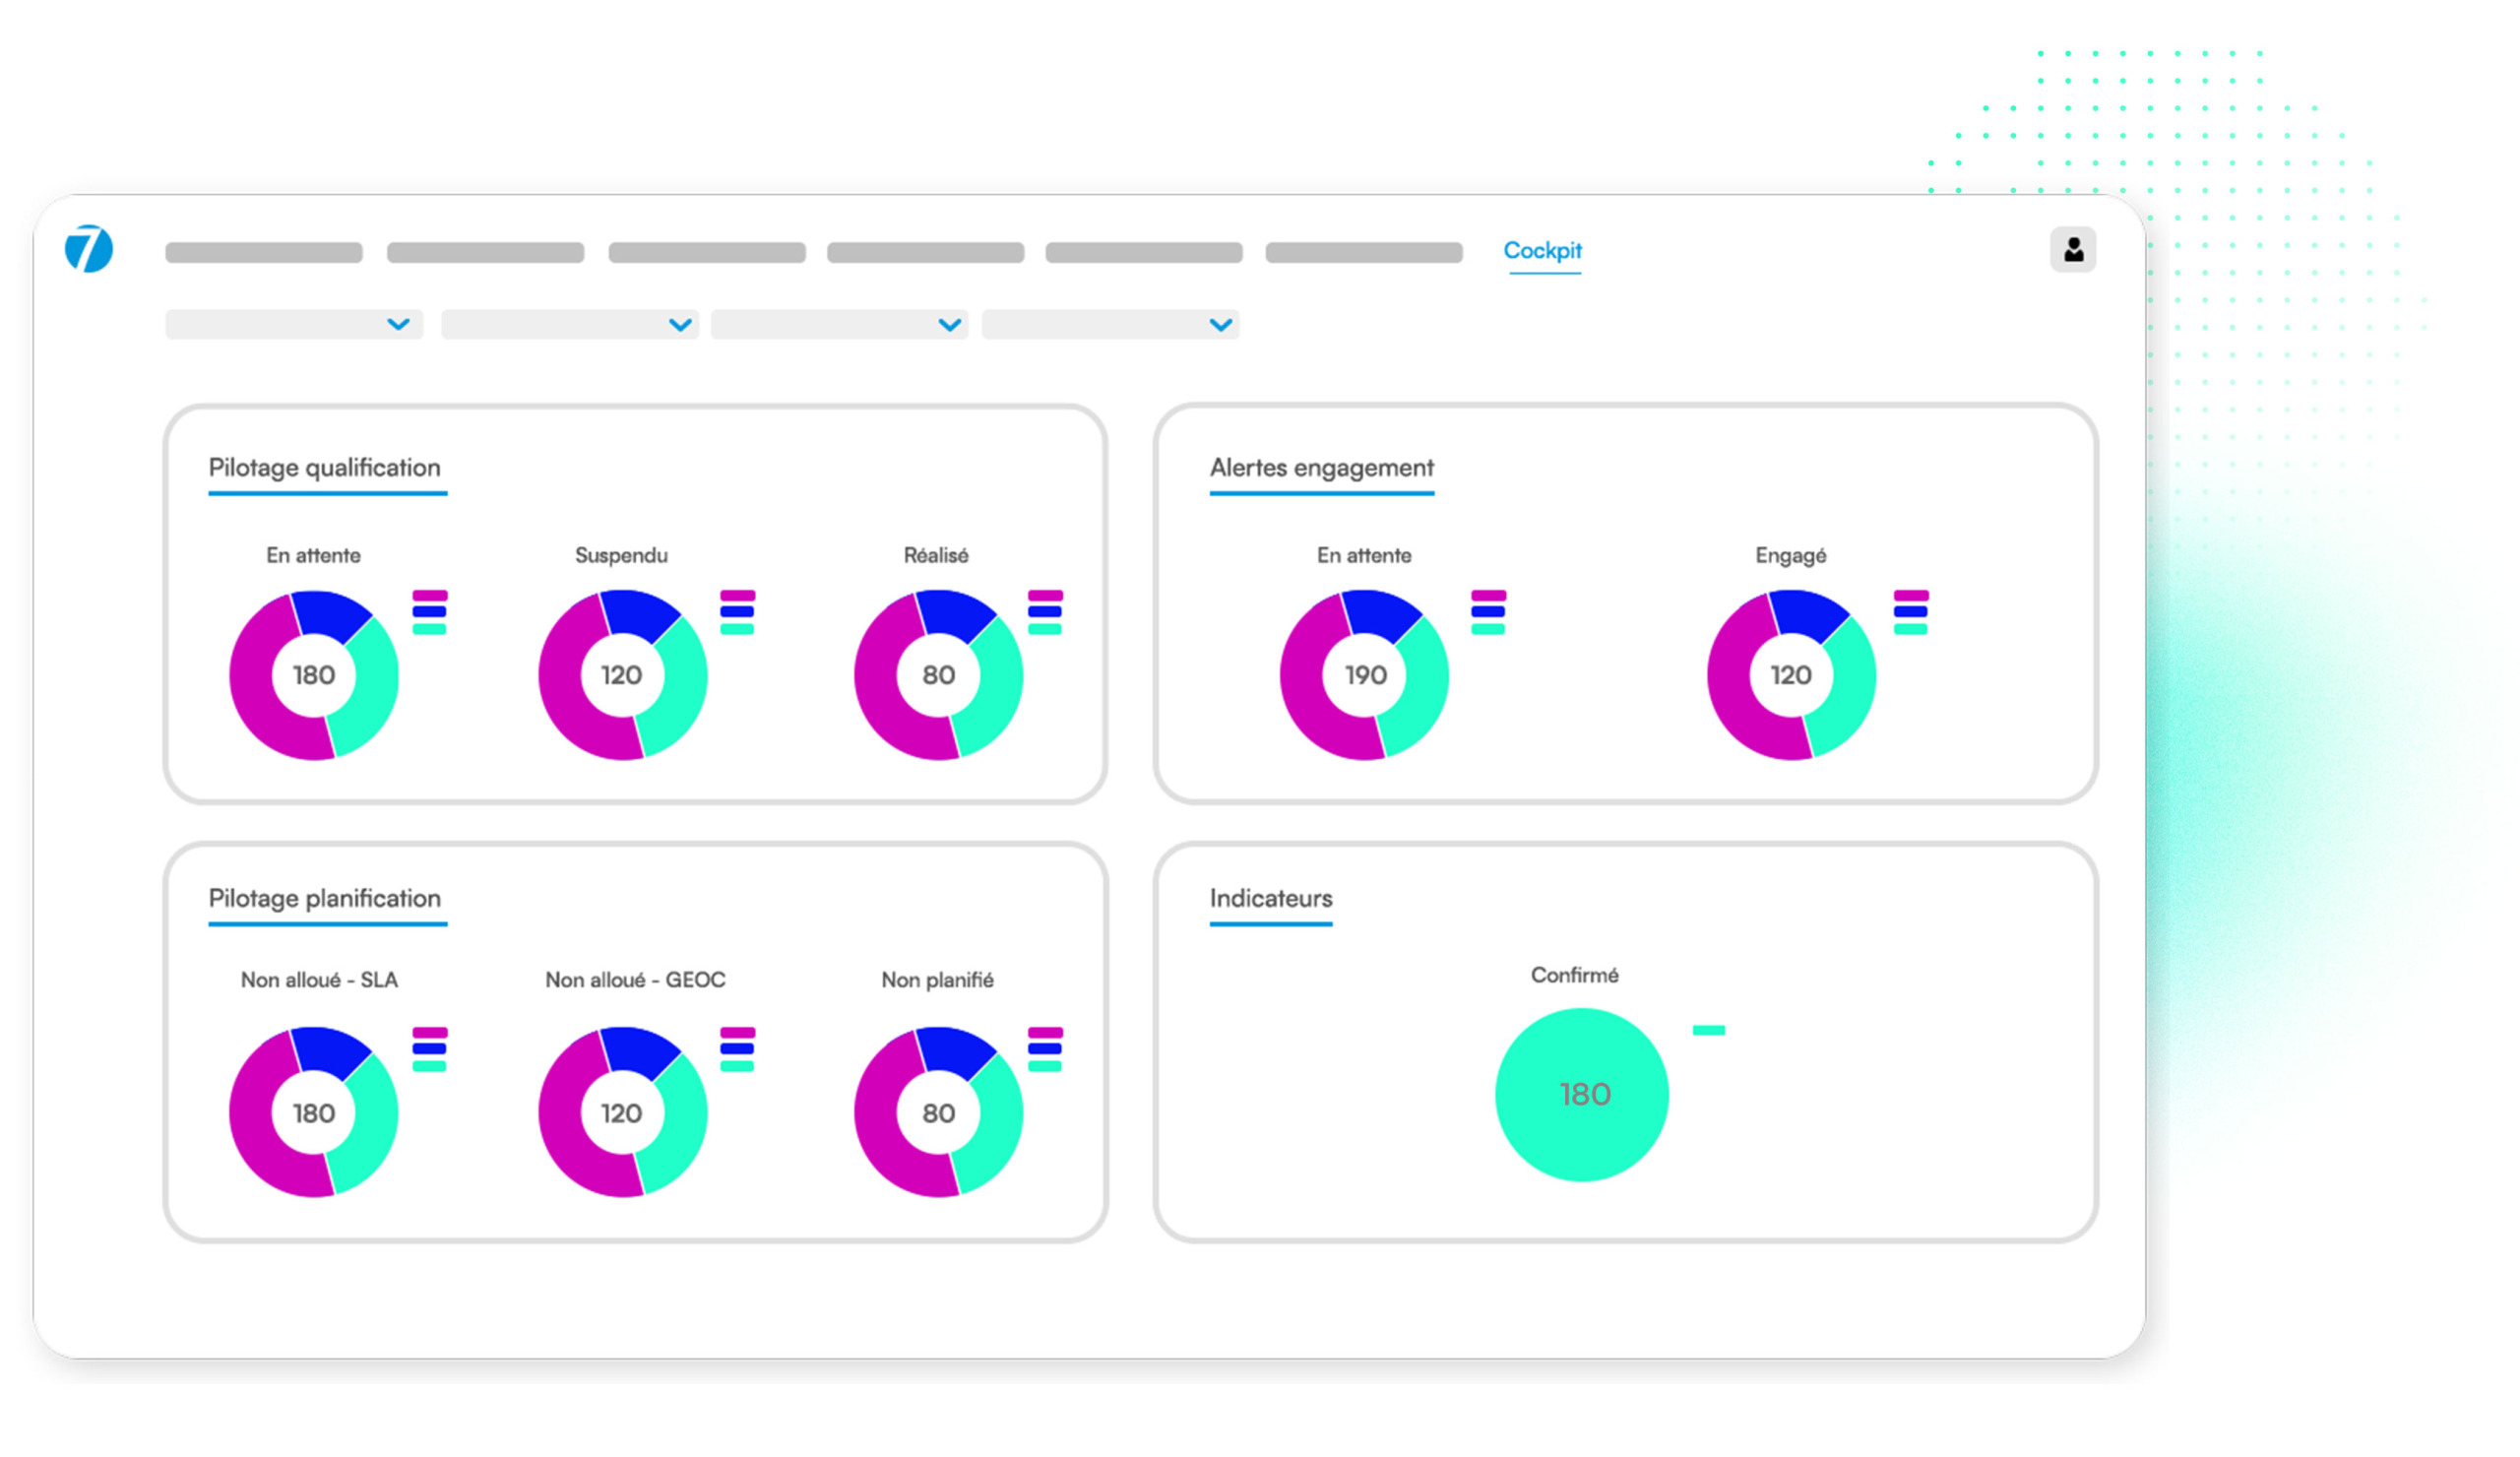This screenshot has height=1457, width=2520.
Task: Open the Pilotage qualification heading
Action: [325, 468]
